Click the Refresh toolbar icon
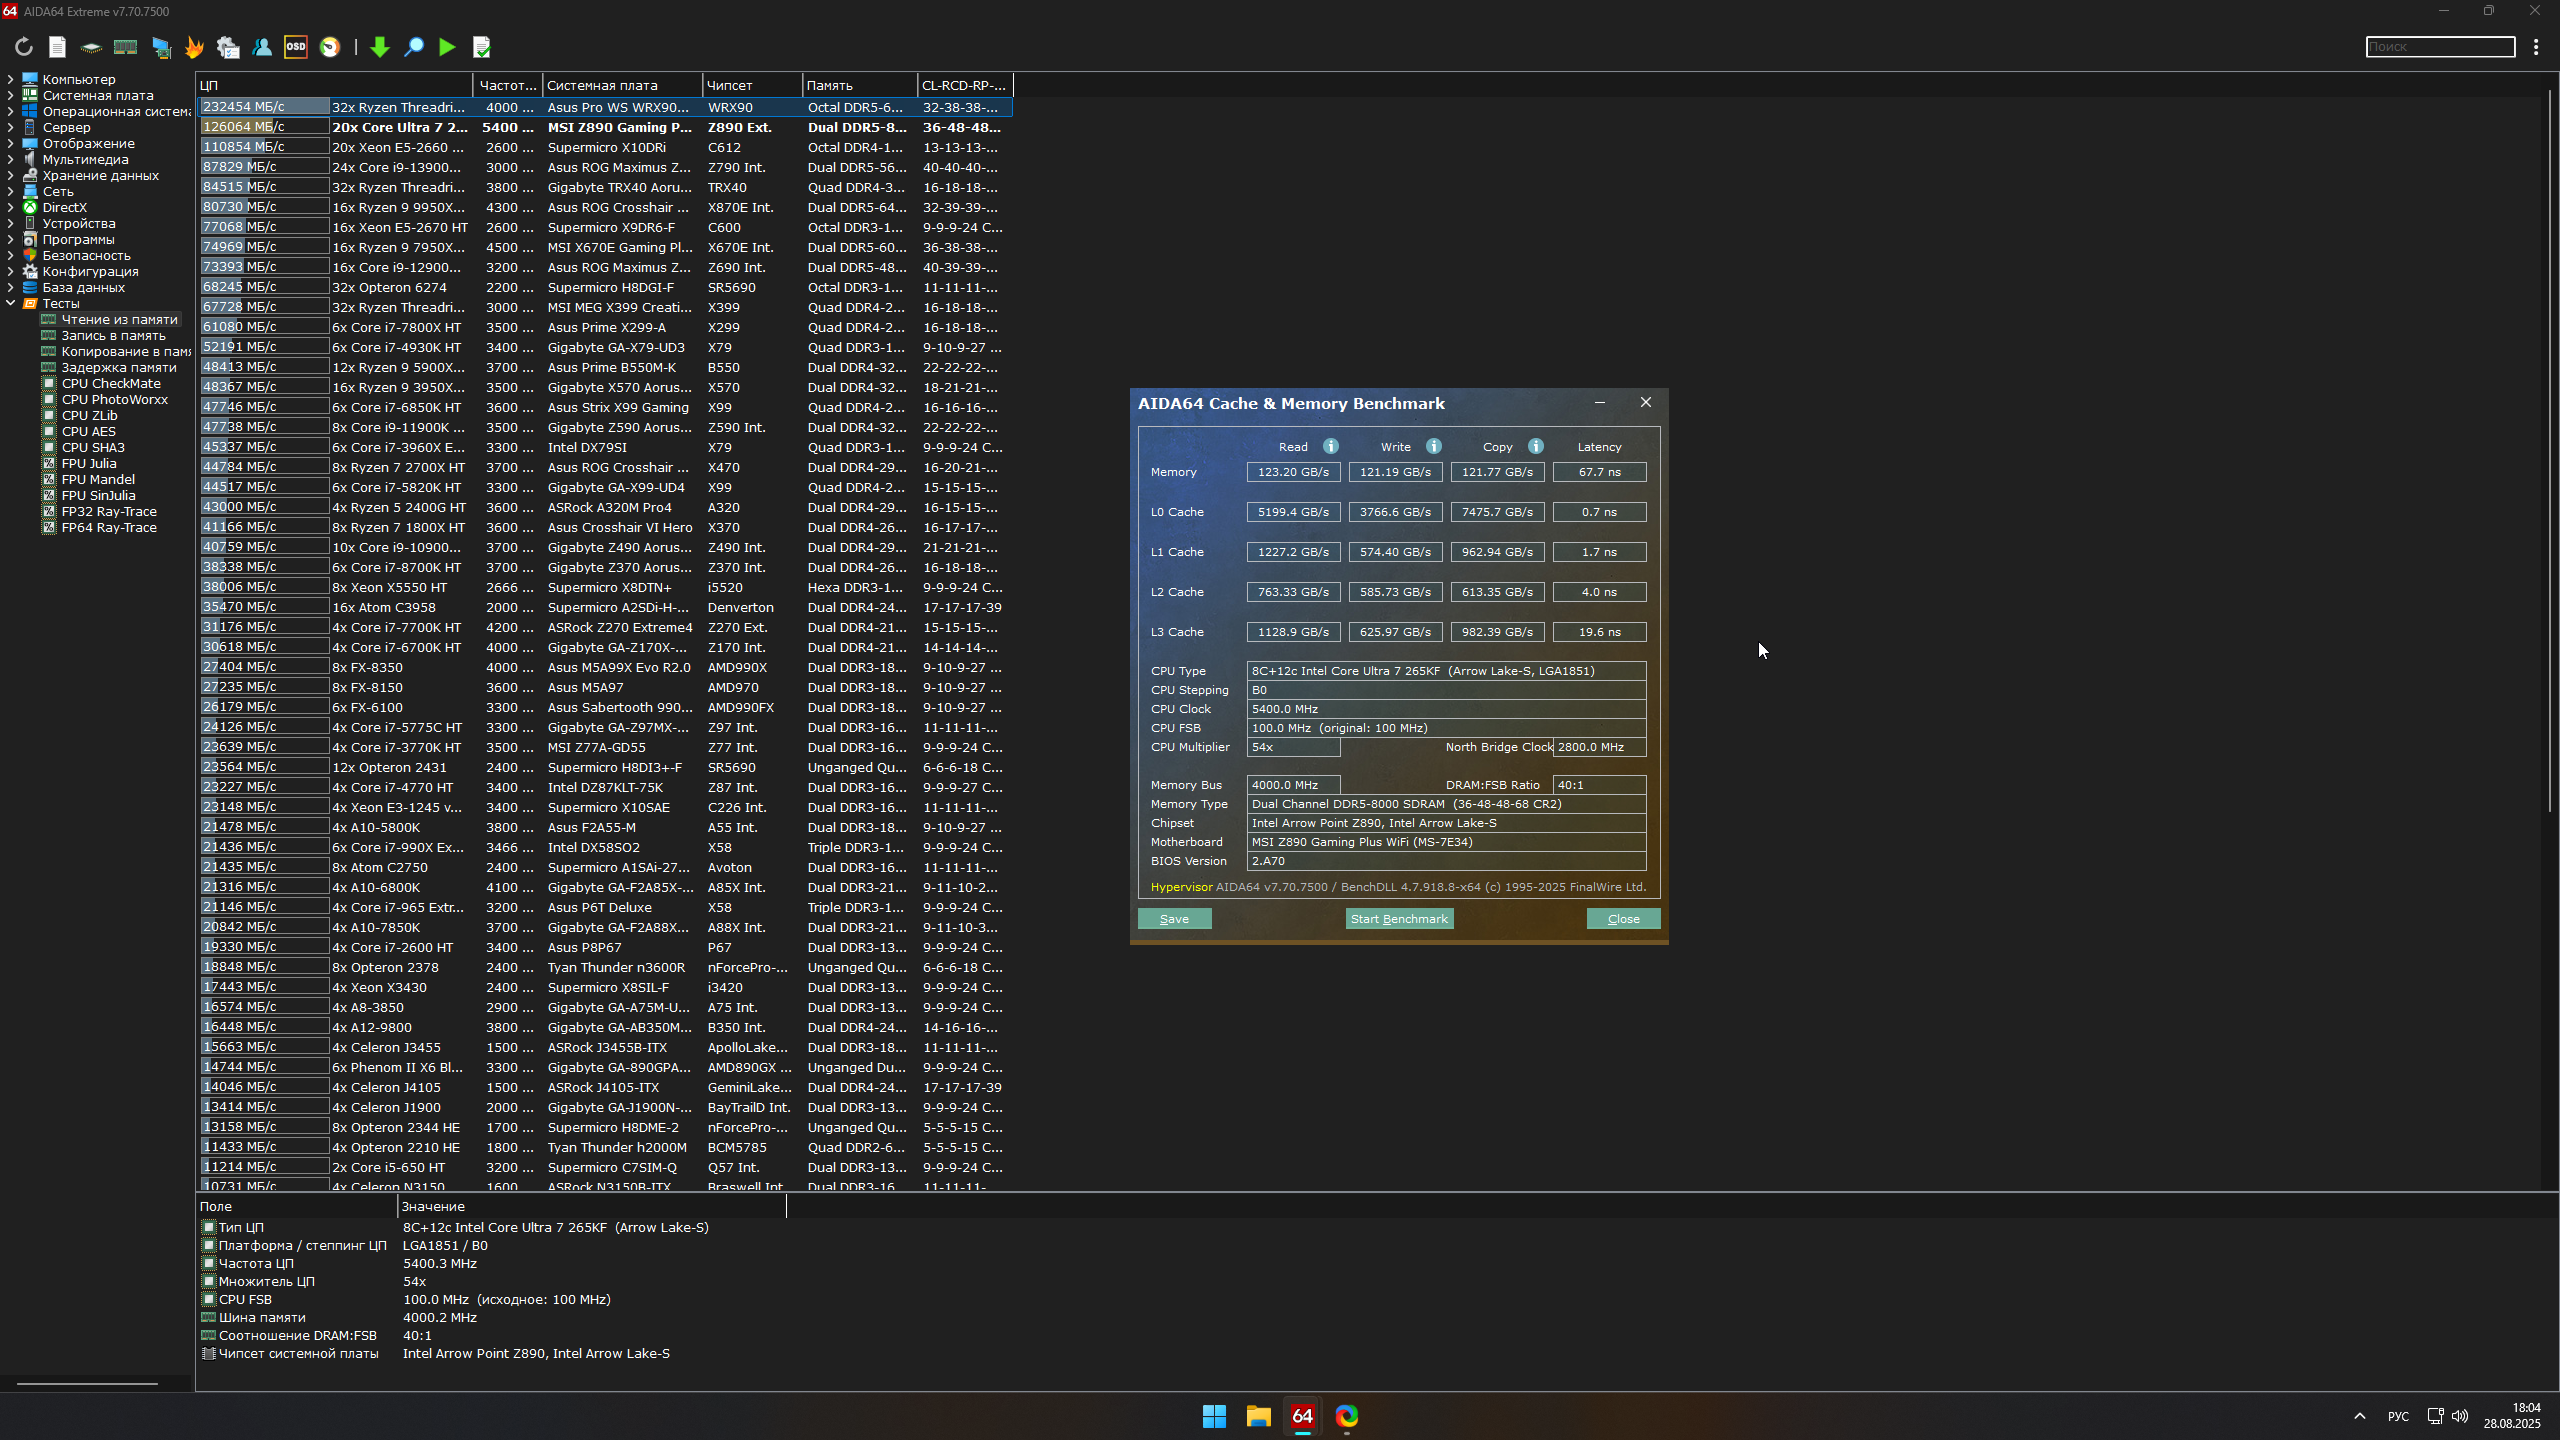Screen dimensions: 2560x1440 24,47
